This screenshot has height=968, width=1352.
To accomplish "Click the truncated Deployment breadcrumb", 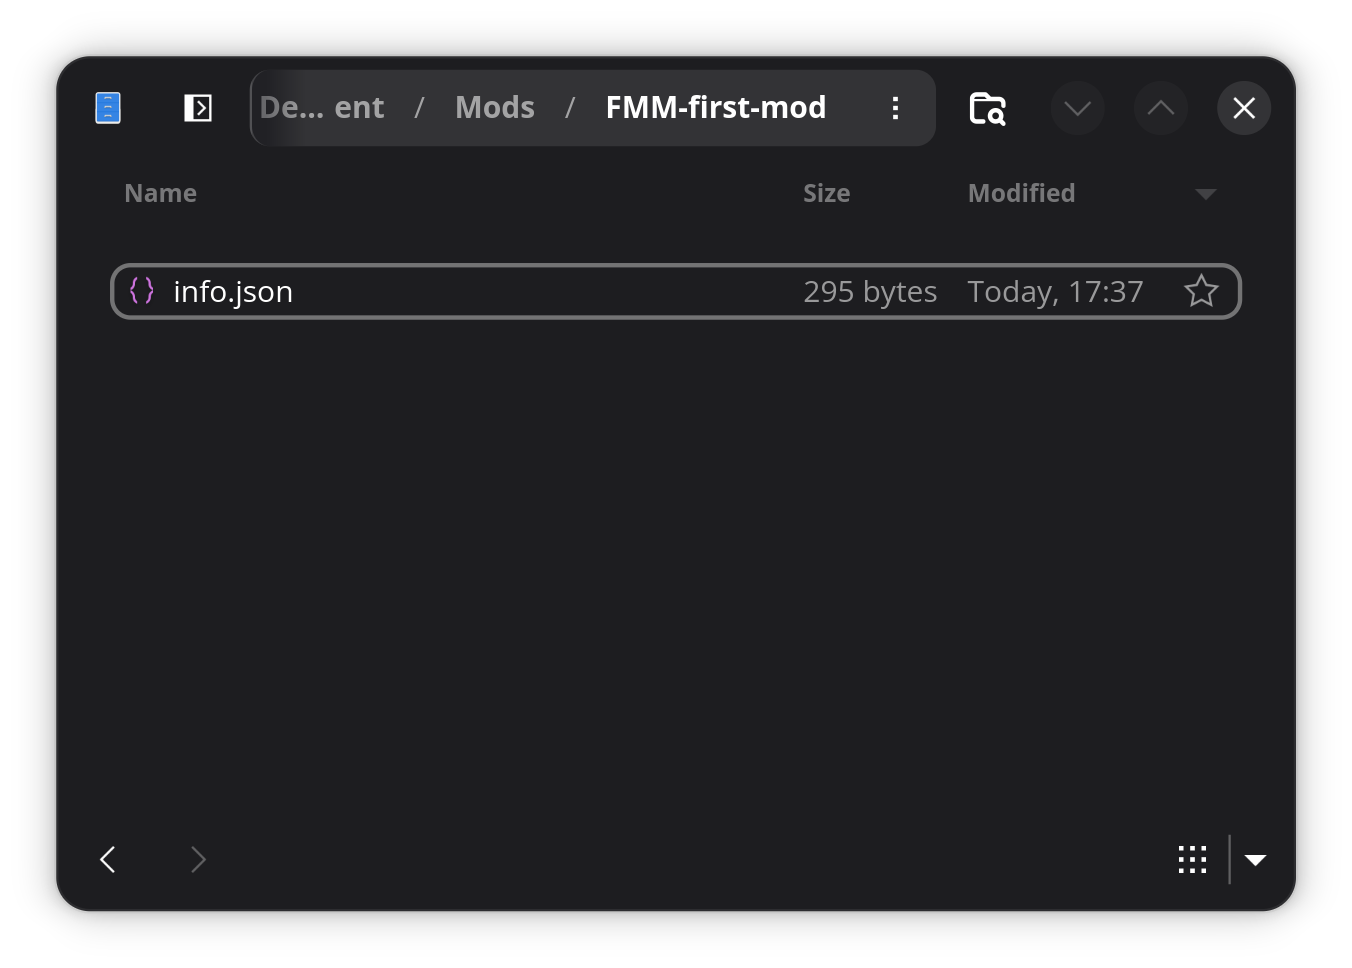I will [x=322, y=107].
